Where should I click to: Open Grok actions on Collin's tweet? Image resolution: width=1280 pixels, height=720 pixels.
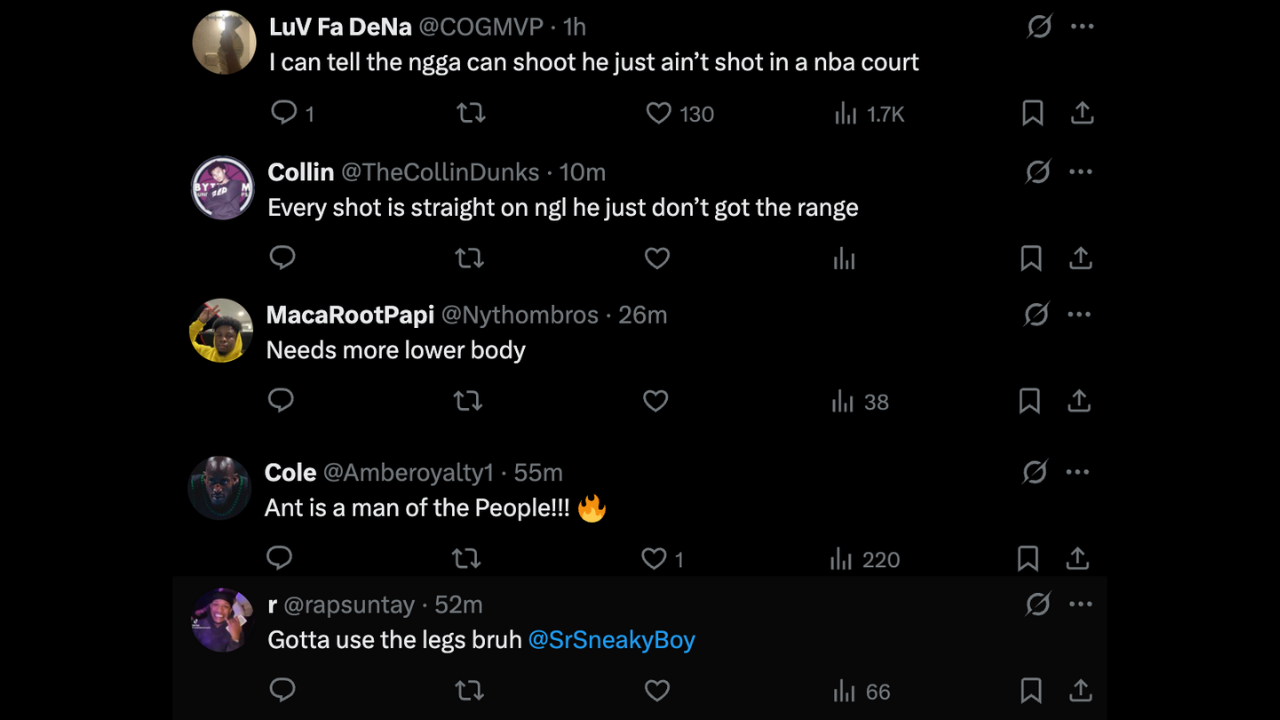(x=1039, y=171)
